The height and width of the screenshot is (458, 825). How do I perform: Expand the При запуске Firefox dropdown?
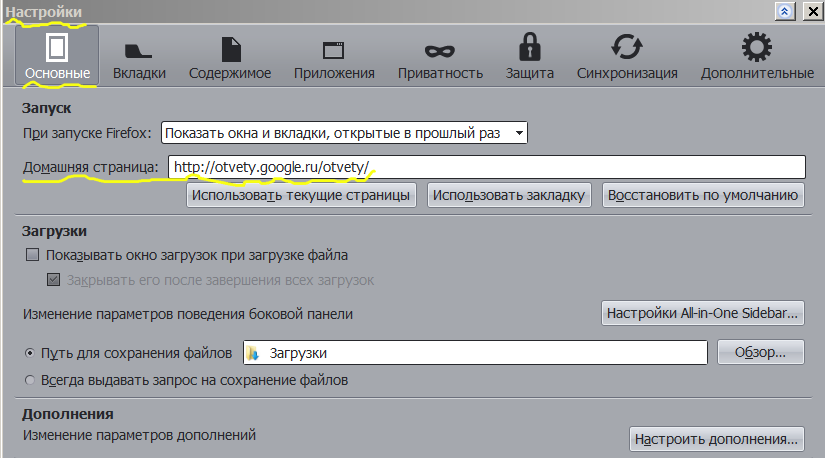click(x=344, y=133)
